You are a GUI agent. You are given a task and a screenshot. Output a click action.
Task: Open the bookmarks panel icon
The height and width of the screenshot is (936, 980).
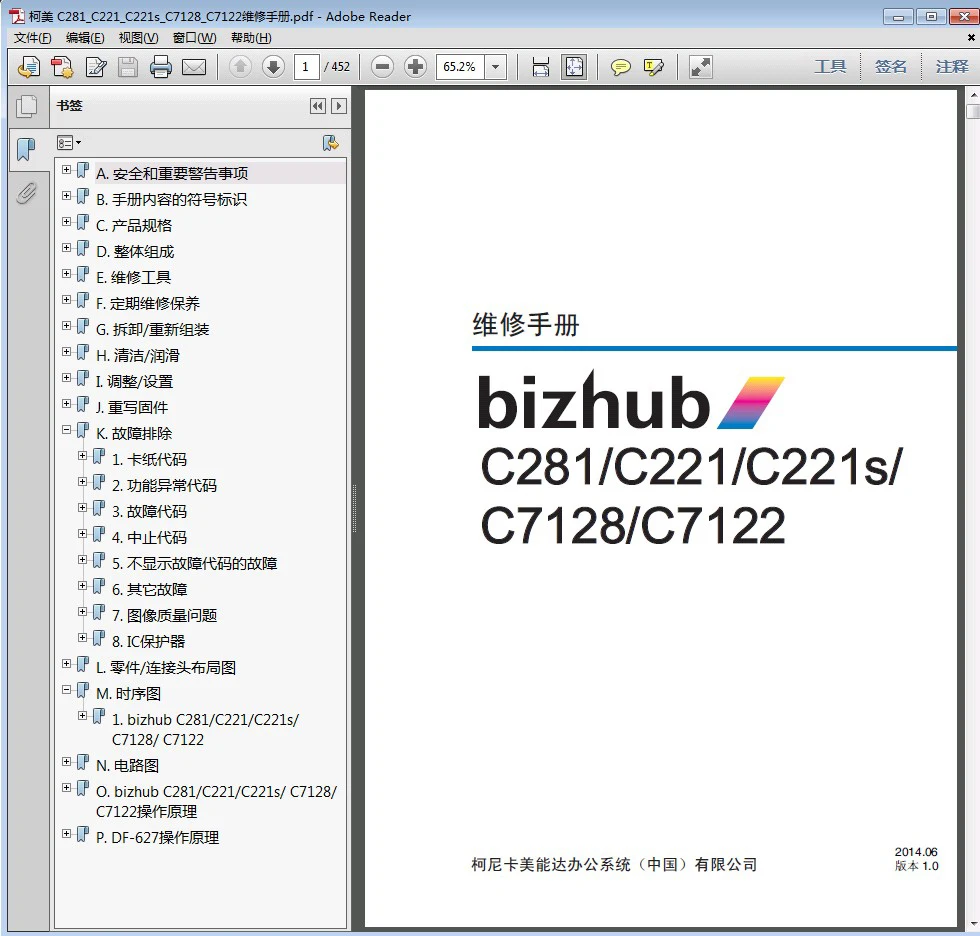[26, 149]
